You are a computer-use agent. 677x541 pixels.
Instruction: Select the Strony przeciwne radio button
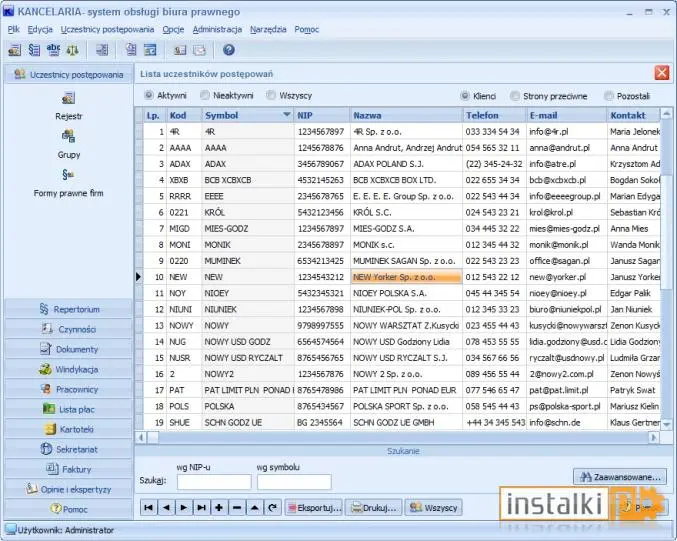pos(515,96)
